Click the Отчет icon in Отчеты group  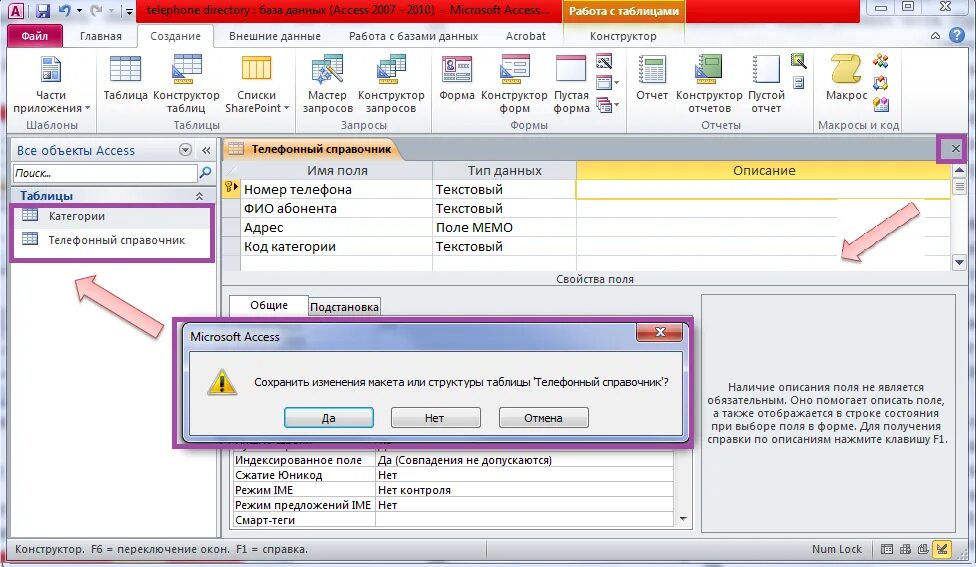pos(652,78)
